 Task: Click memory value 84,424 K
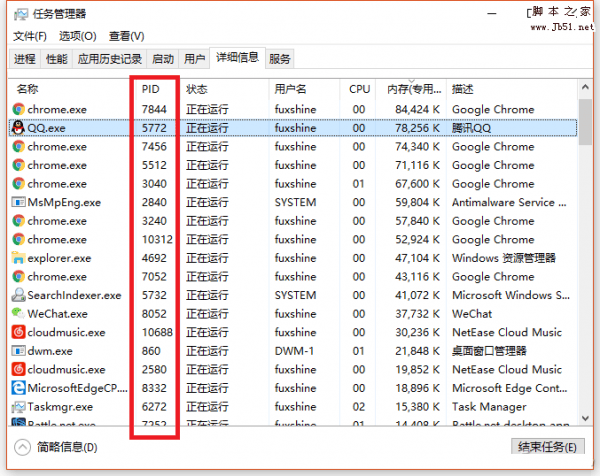417,109
